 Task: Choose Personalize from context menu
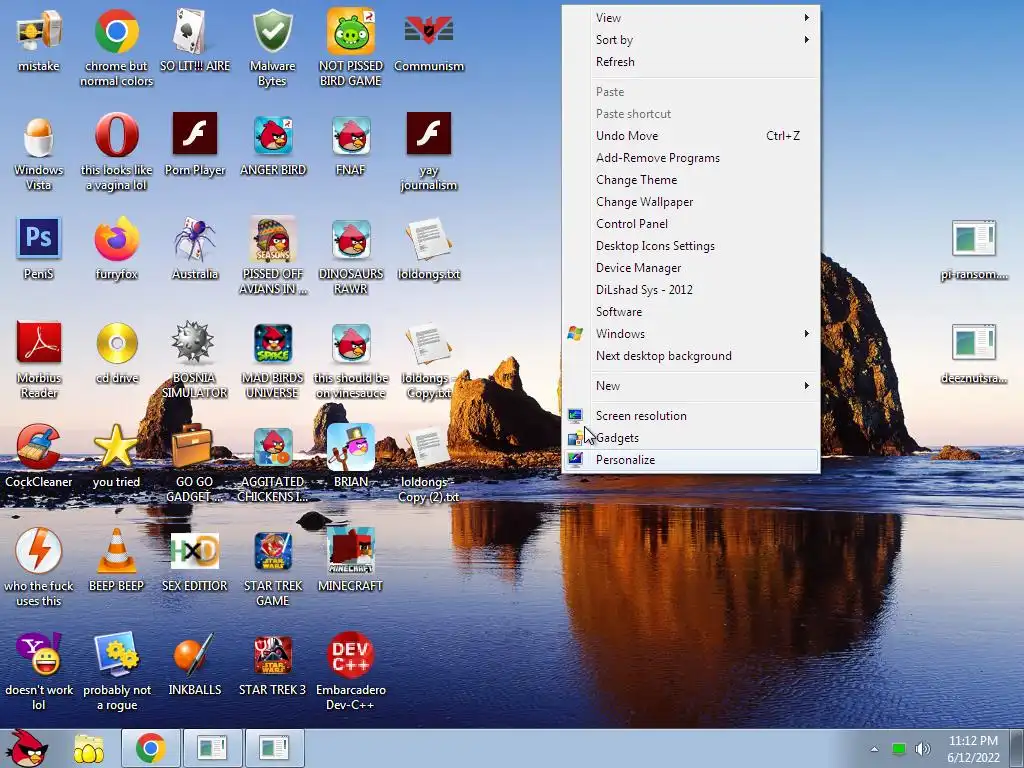coord(691,460)
